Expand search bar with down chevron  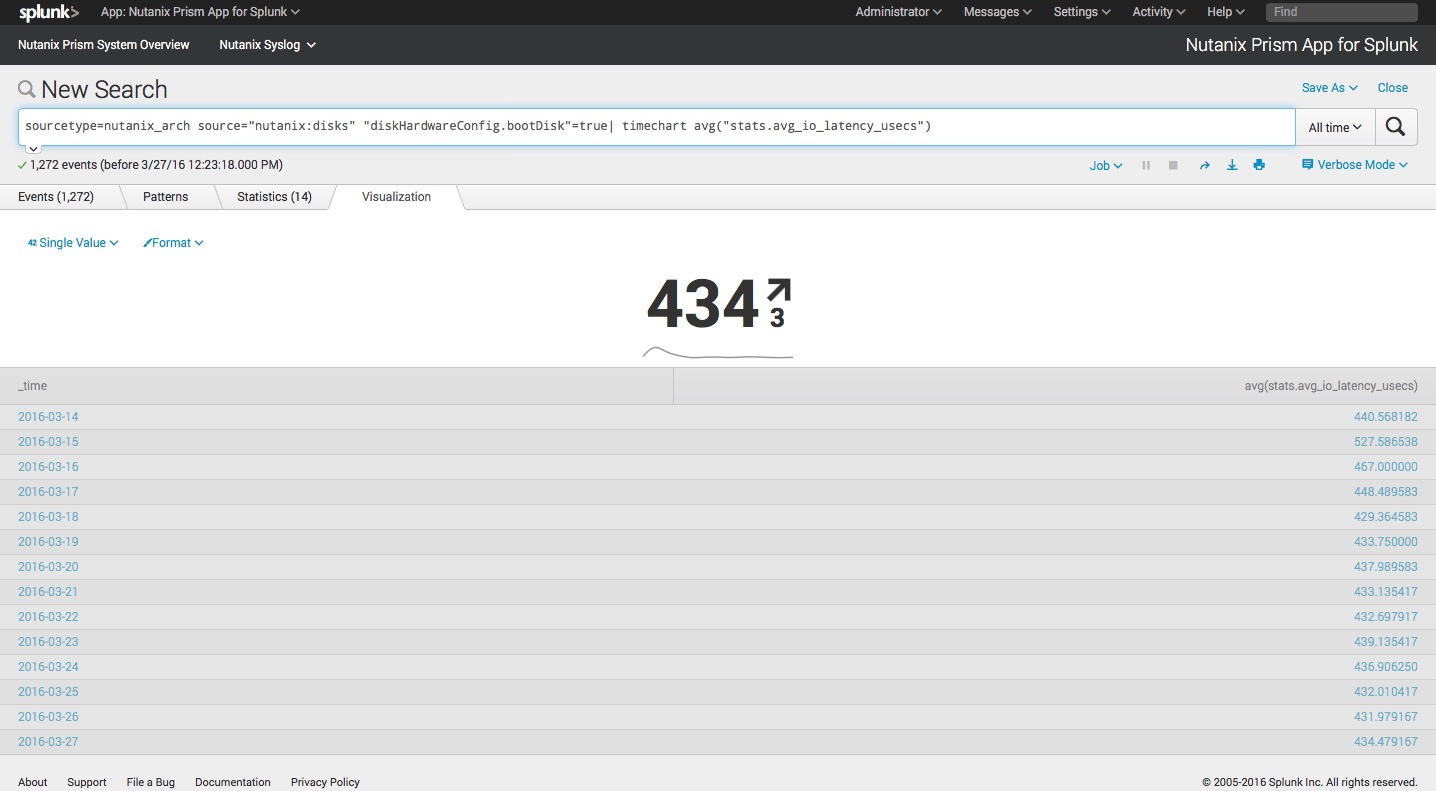(x=33, y=148)
